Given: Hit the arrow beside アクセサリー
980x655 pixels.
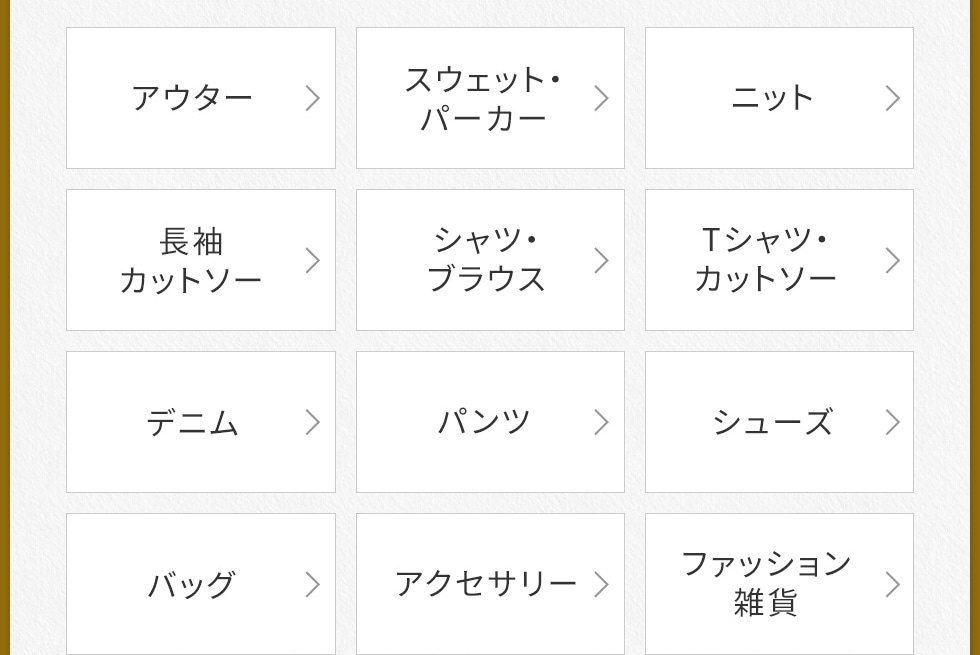Looking at the screenshot, I should pos(602,584).
